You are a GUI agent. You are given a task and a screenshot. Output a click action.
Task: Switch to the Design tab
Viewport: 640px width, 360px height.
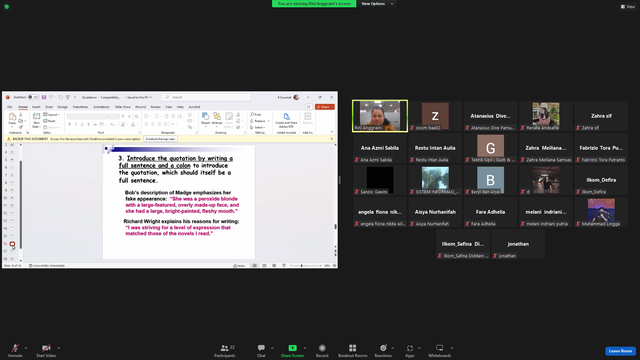tap(62, 107)
